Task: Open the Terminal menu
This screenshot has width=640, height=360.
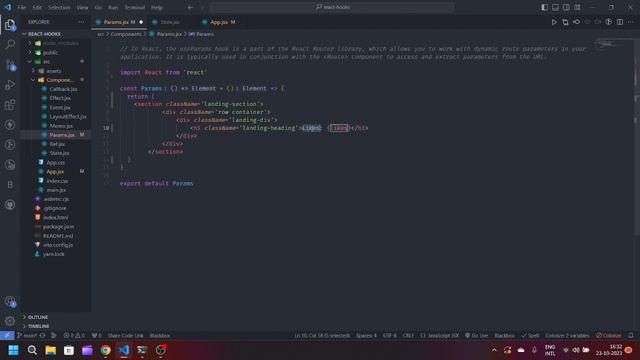Action: tap(135, 7)
